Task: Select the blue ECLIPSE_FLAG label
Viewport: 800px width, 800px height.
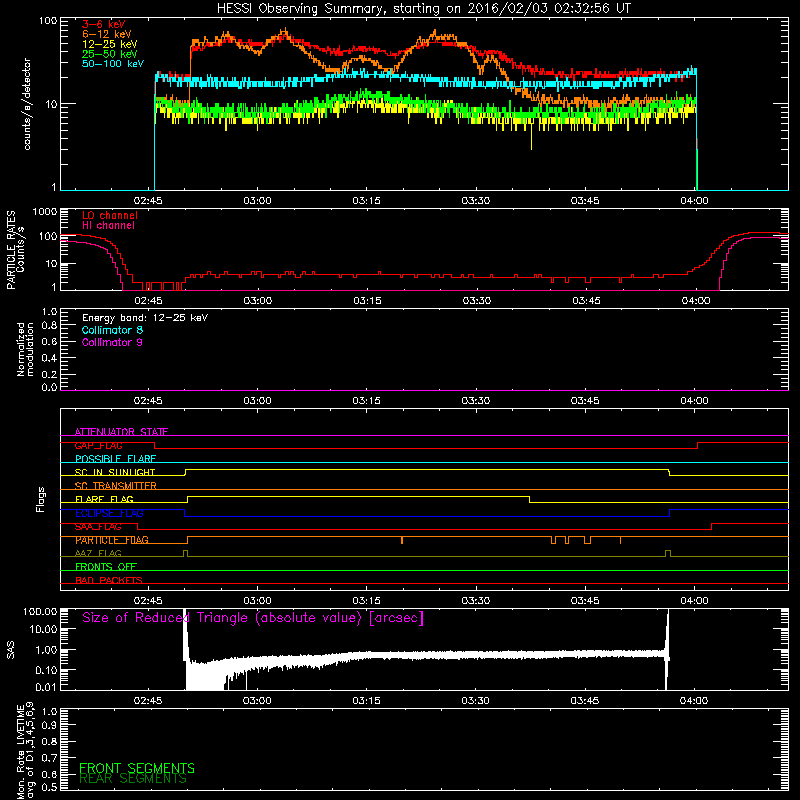Action: (109, 513)
